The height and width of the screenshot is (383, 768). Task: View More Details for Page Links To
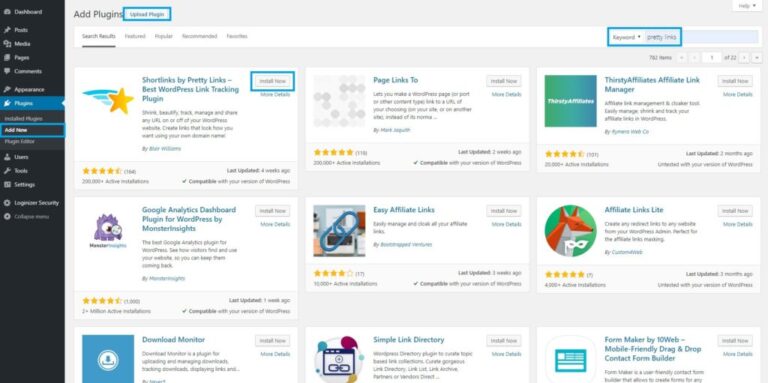(506, 94)
